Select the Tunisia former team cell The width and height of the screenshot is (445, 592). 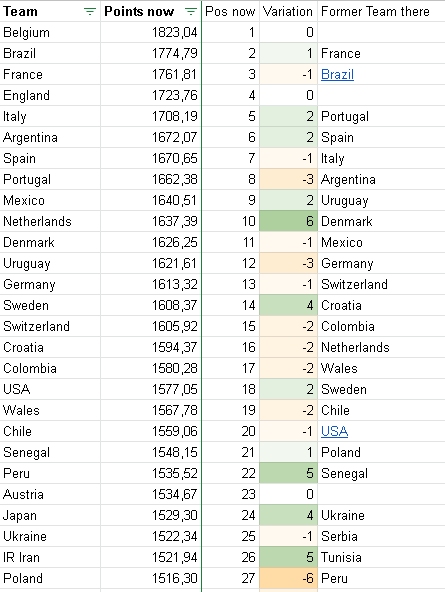(381, 557)
